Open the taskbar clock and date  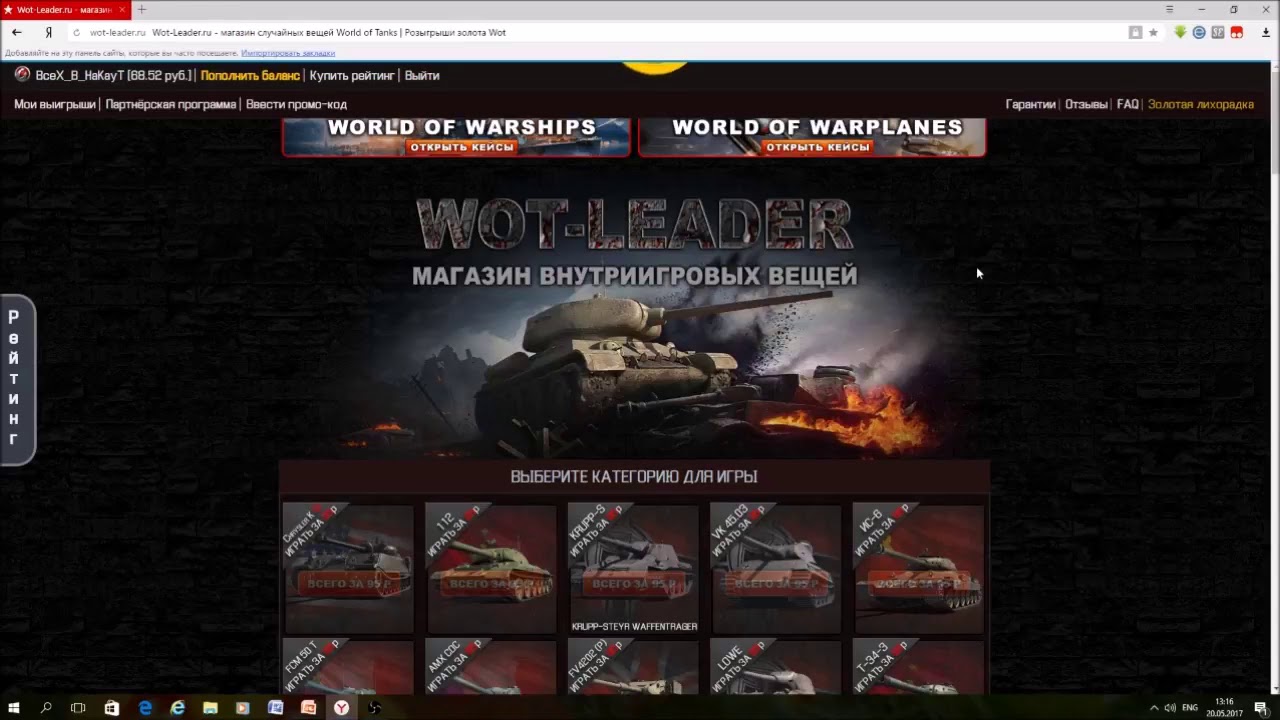(x=1224, y=707)
